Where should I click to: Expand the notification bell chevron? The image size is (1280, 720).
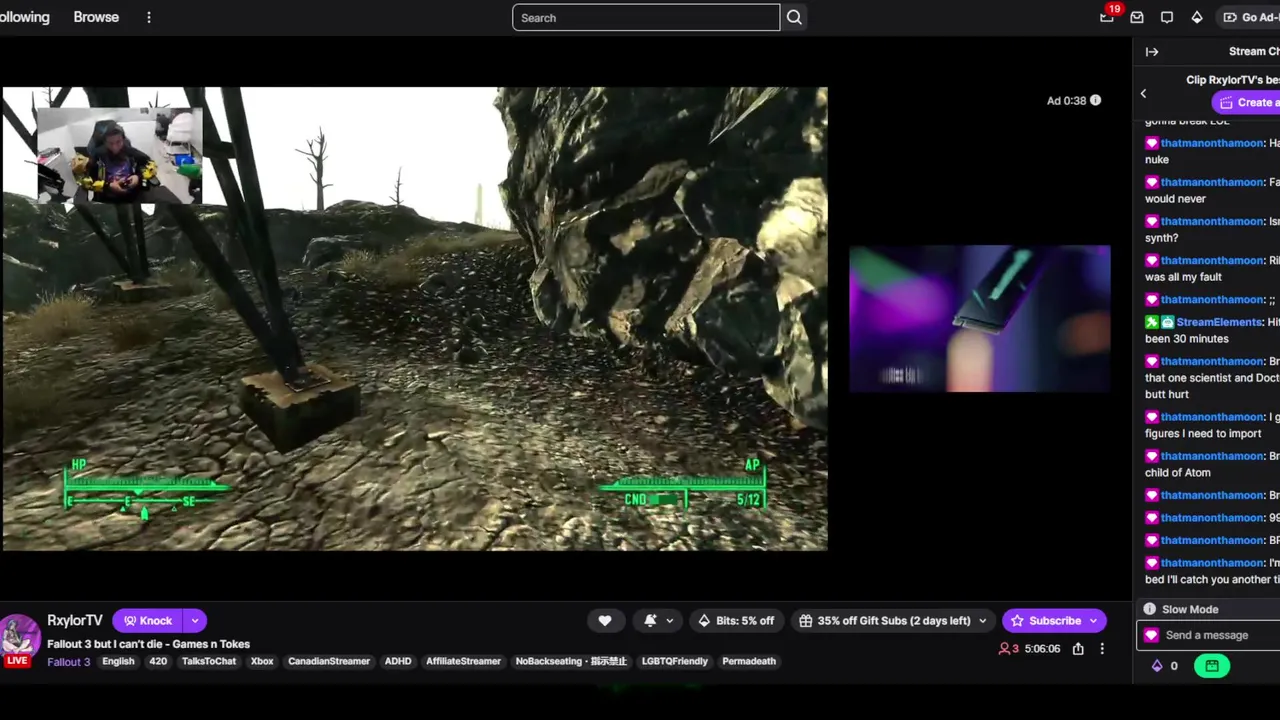click(x=669, y=621)
